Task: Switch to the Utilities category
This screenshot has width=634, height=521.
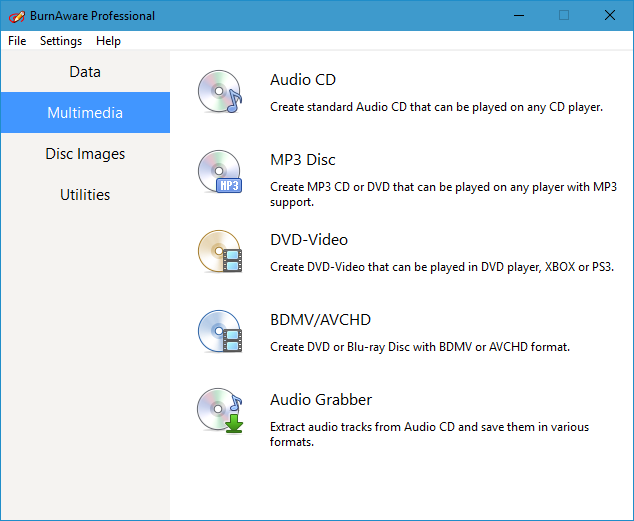Action: [x=85, y=194]
